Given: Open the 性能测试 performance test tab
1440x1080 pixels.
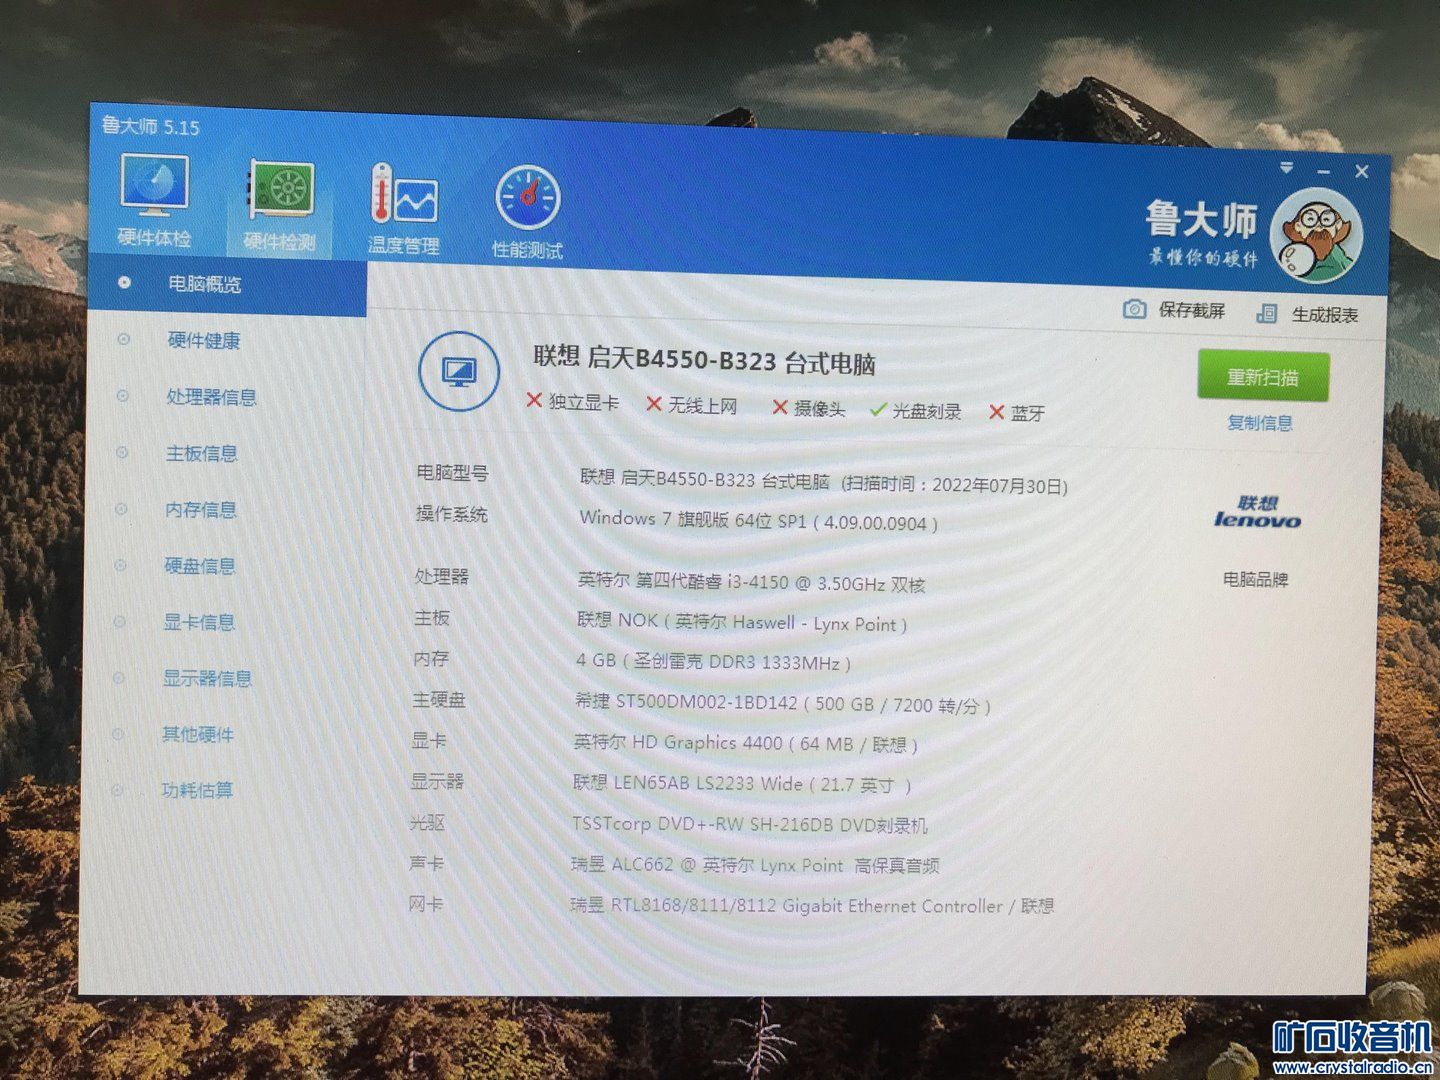Looking at the screenshot, I should [527, 214].
